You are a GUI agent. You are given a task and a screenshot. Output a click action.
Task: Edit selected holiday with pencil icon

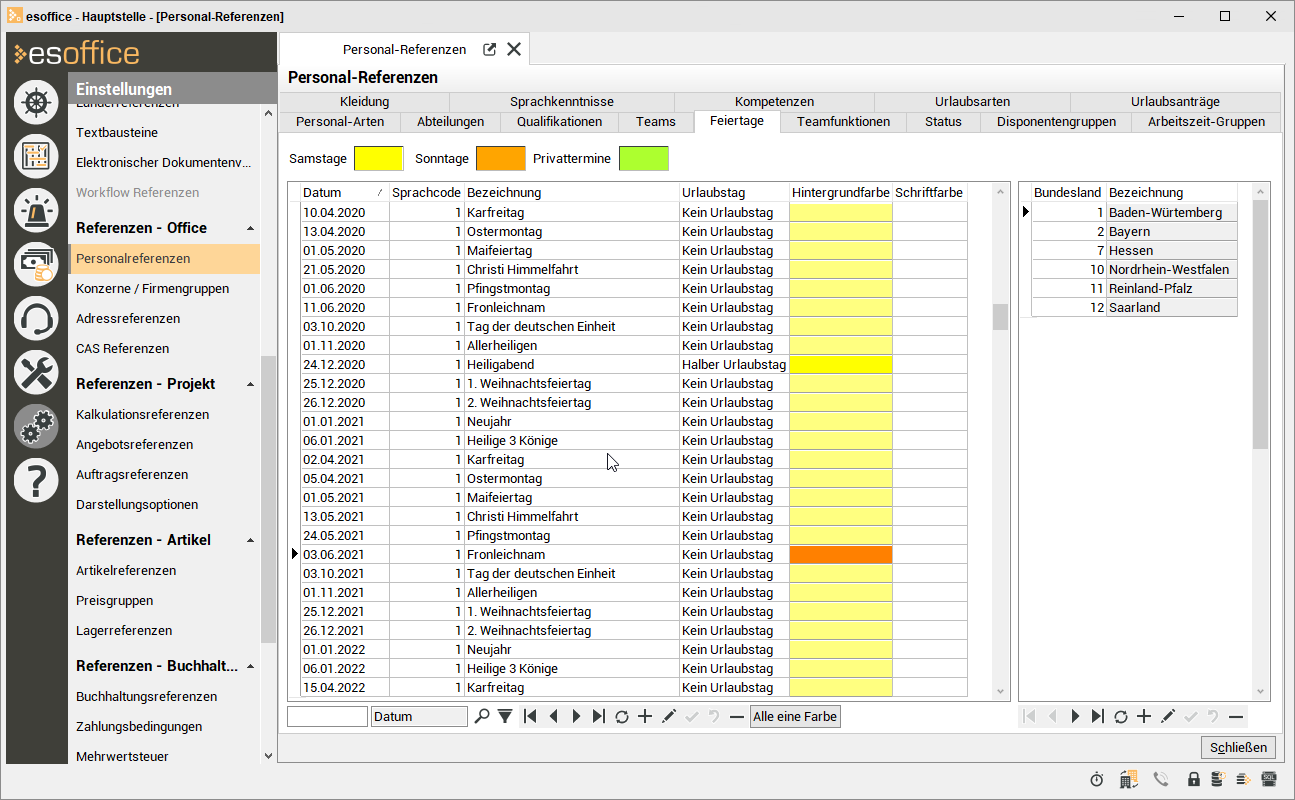click(669, 716)
